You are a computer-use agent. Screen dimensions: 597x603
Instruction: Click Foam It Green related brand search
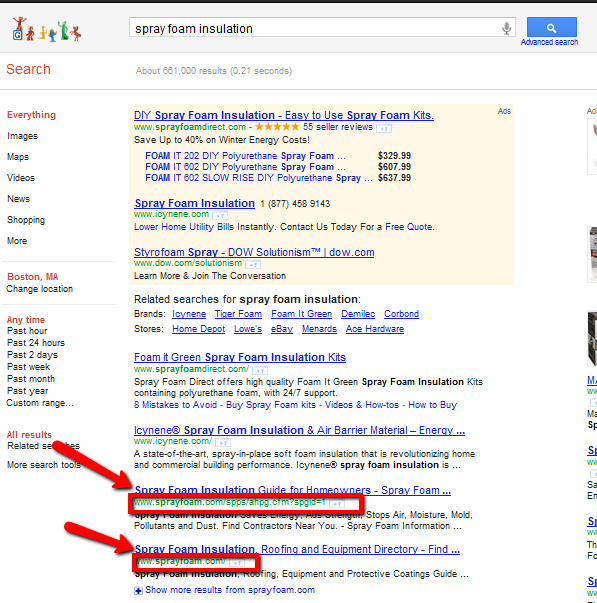pos(302,314)
